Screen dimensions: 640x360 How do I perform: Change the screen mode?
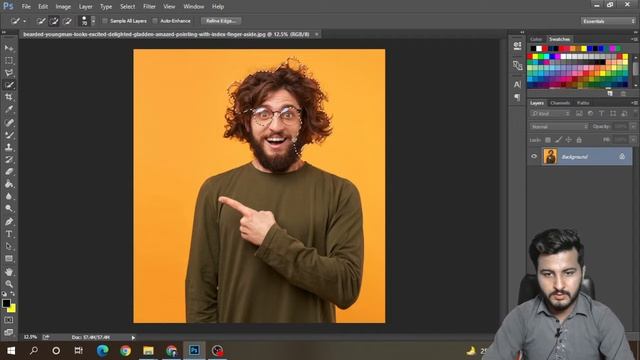[9, 332]
